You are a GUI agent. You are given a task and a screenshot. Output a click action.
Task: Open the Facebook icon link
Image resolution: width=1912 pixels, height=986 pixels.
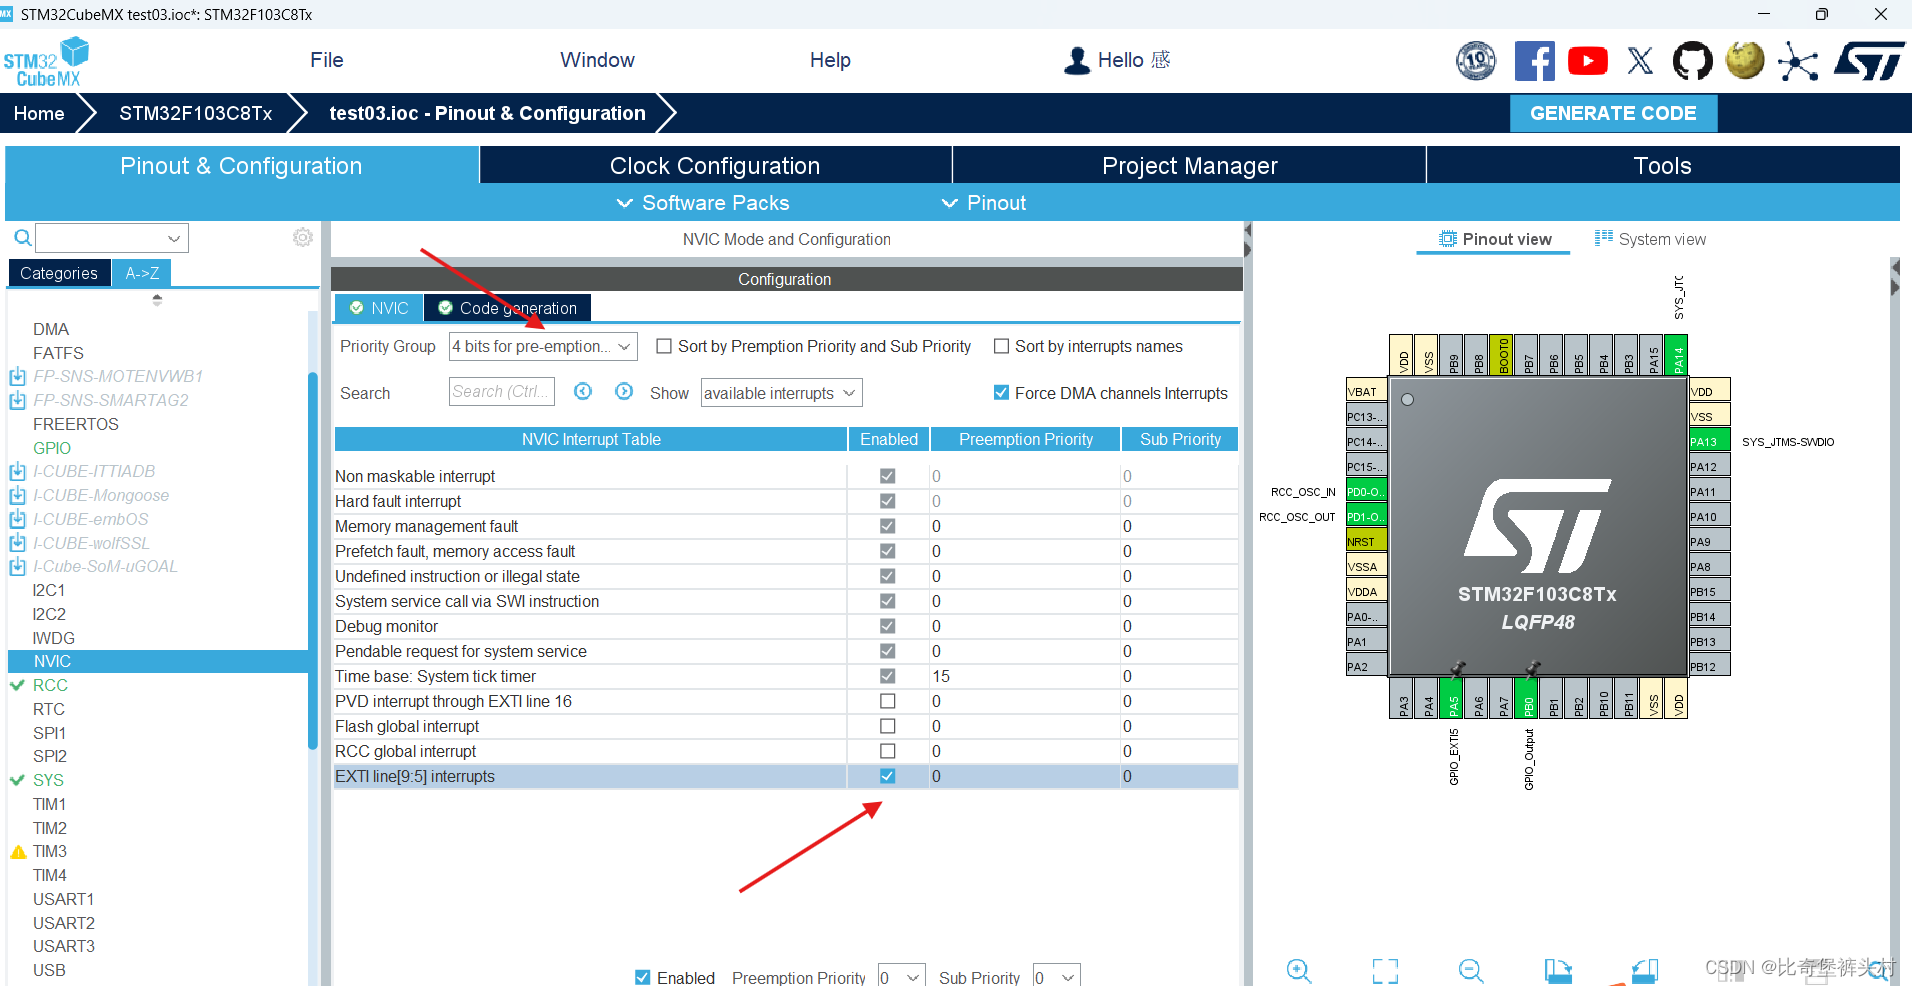point(1534,61)
